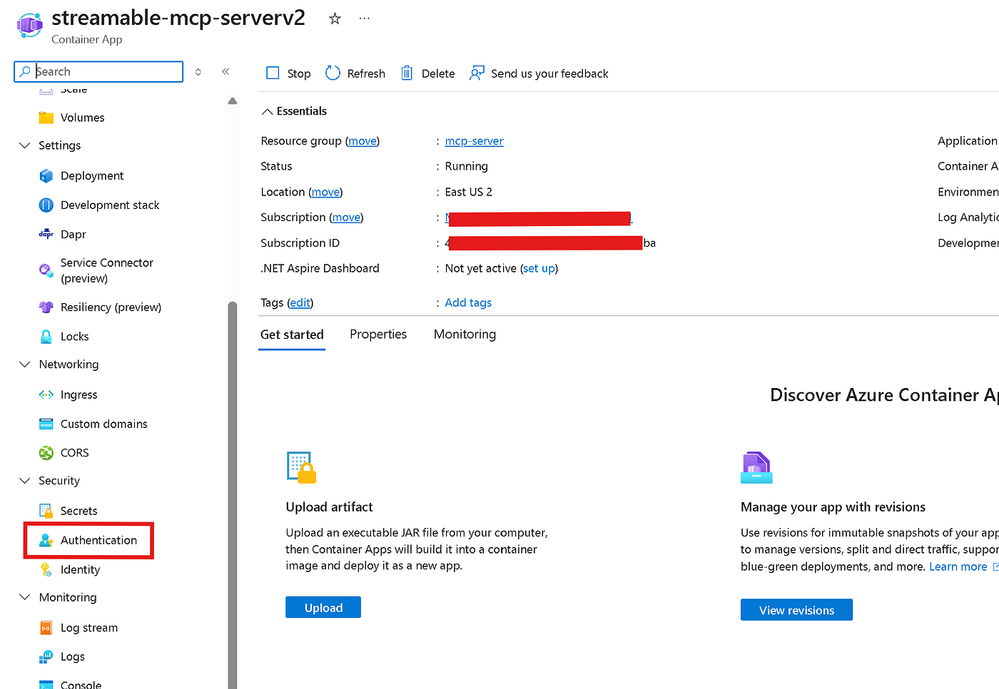Focus the sidebar Search input field
This screenshot has height=689, width=999.
point(98,71)
